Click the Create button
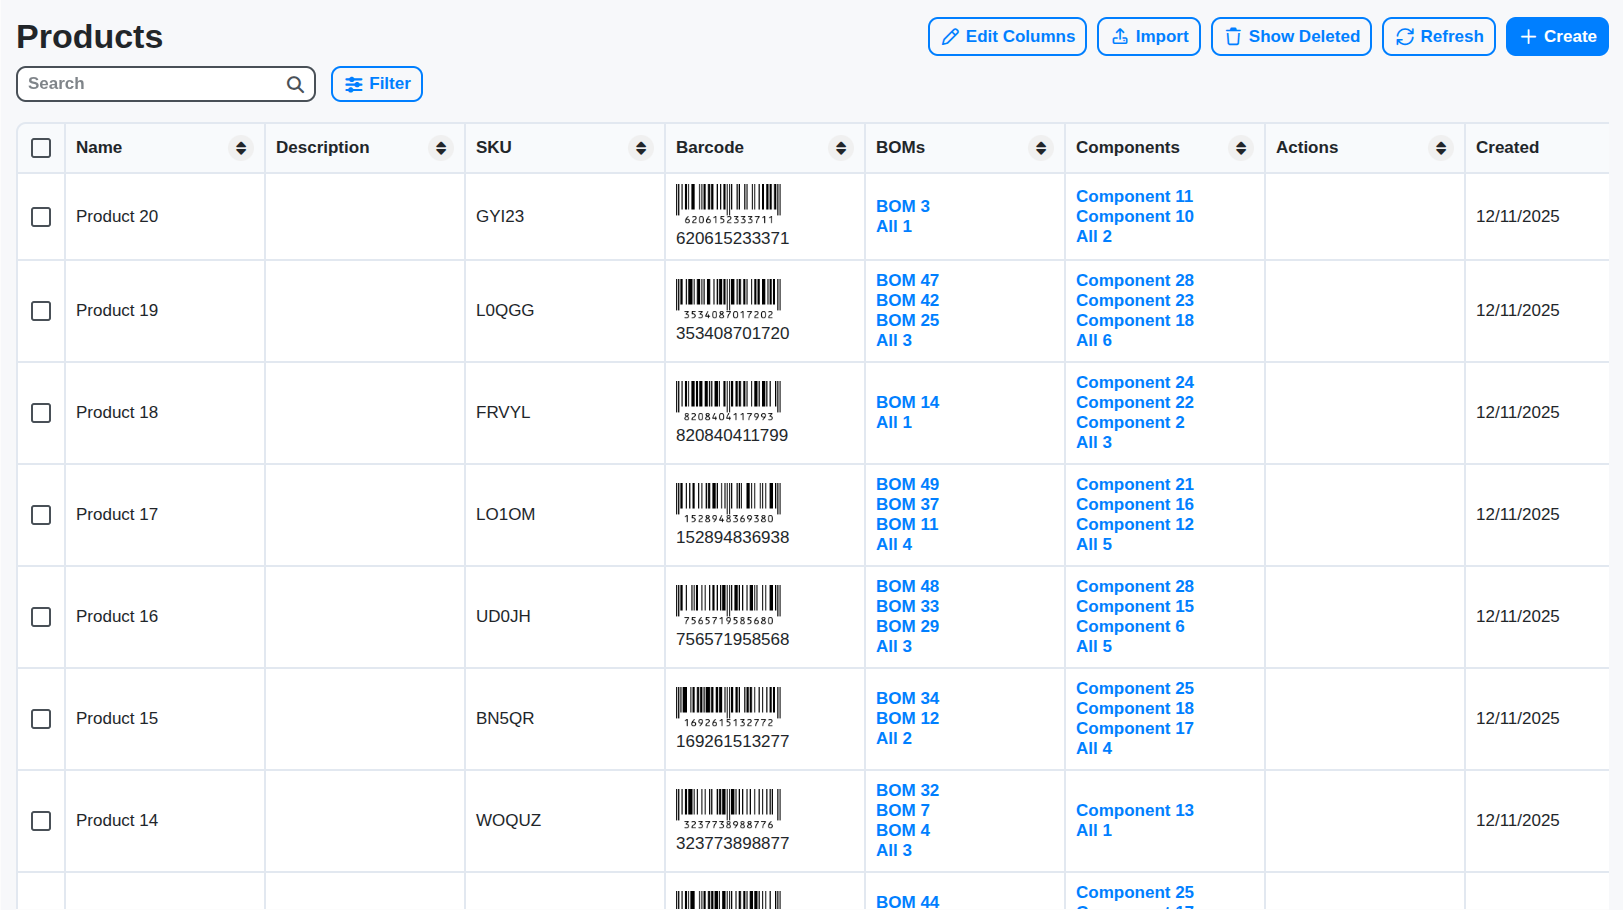Viewport: 1623px width, 910px height. tap(1557, 36)
